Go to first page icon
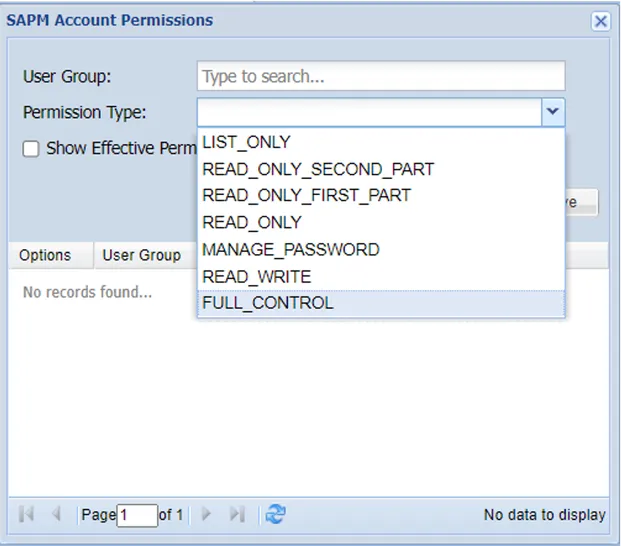 27,514
